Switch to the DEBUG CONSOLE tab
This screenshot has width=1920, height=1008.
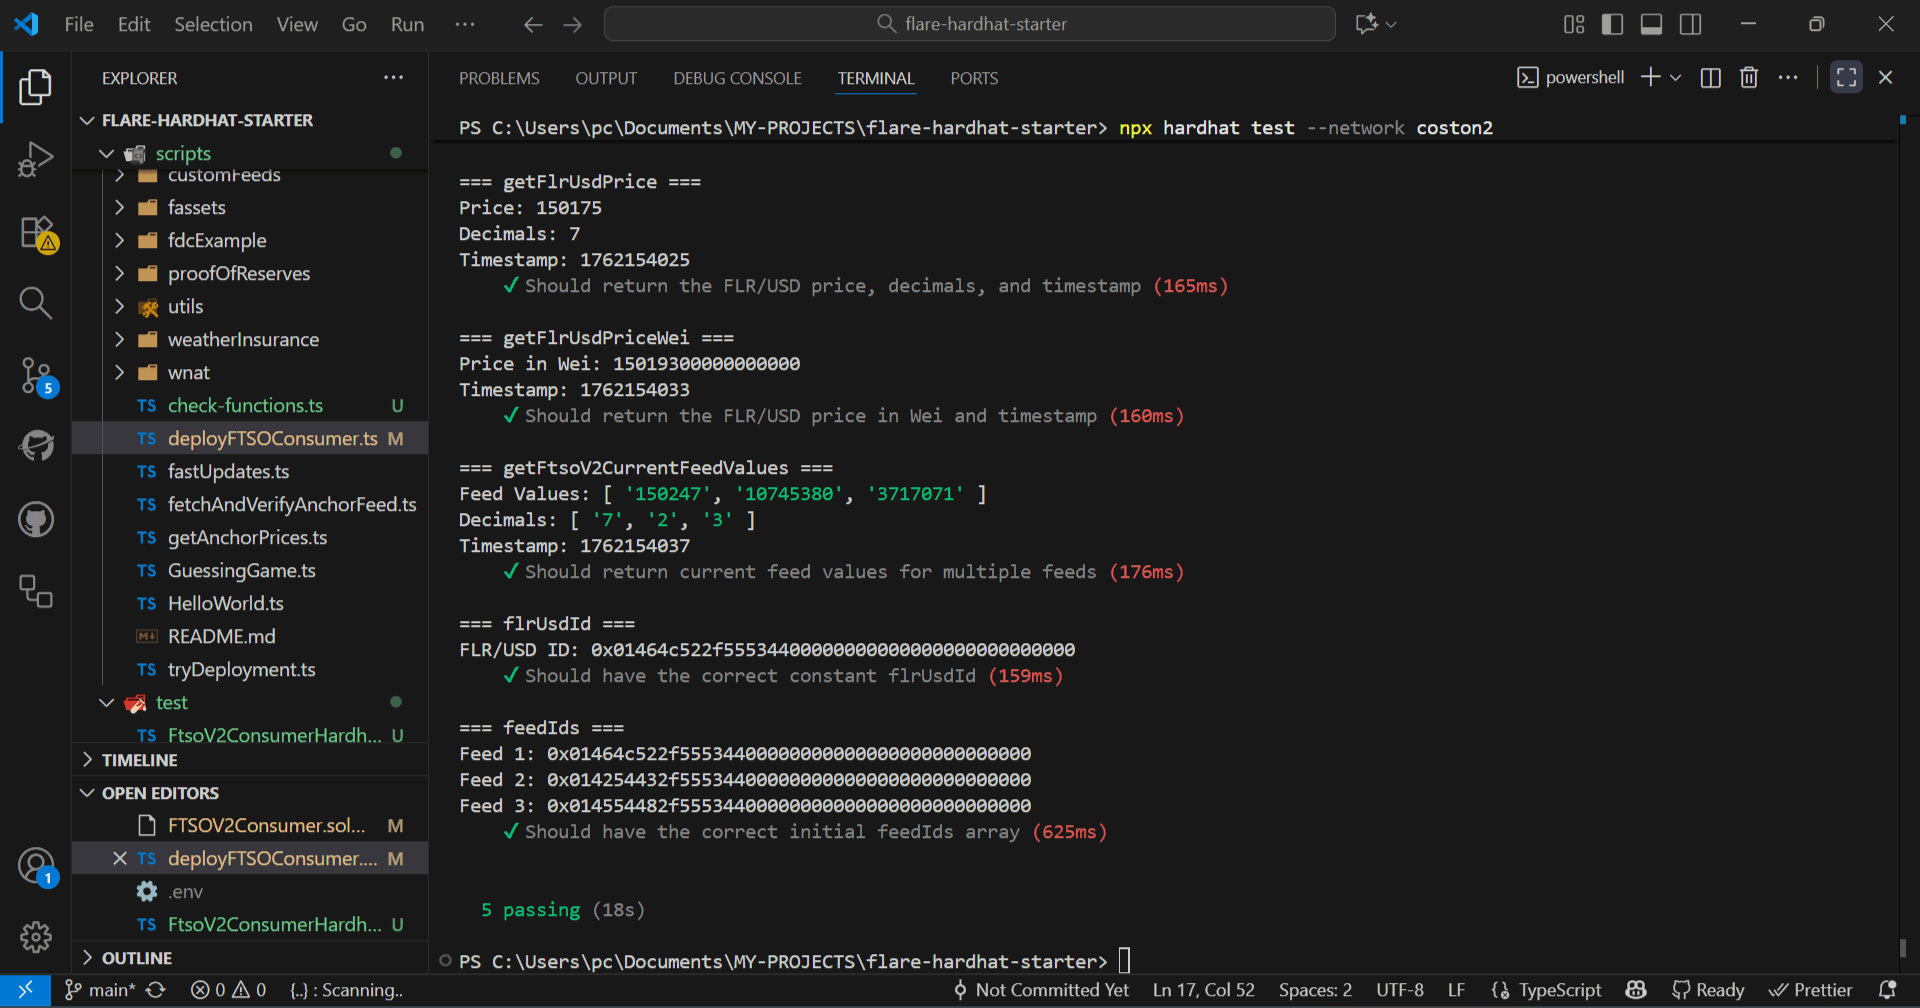tap(737, 78)
